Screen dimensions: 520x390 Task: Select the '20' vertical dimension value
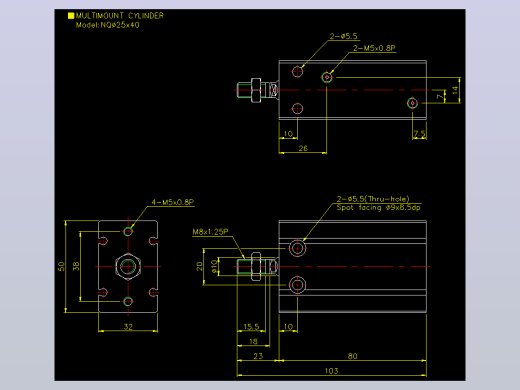point(199,266)
